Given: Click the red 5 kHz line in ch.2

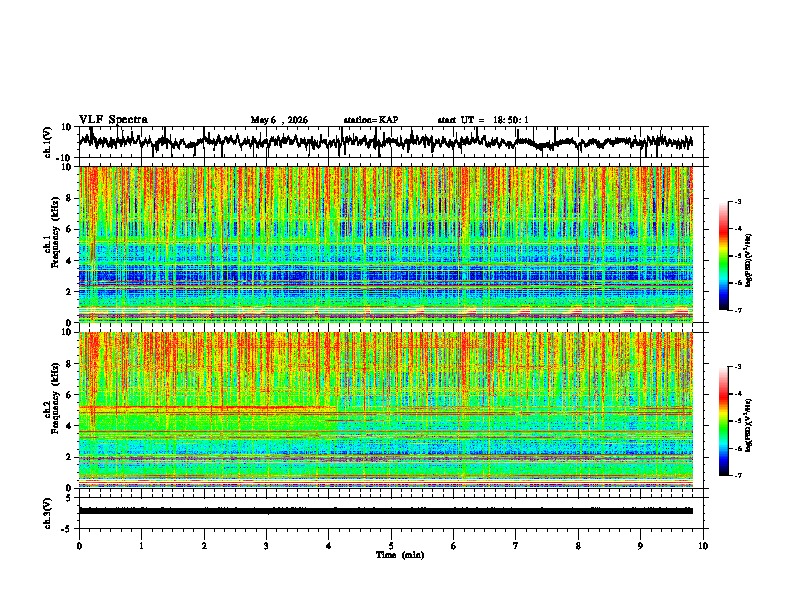Looking at the screenshot, I should [x=207, y=407].
